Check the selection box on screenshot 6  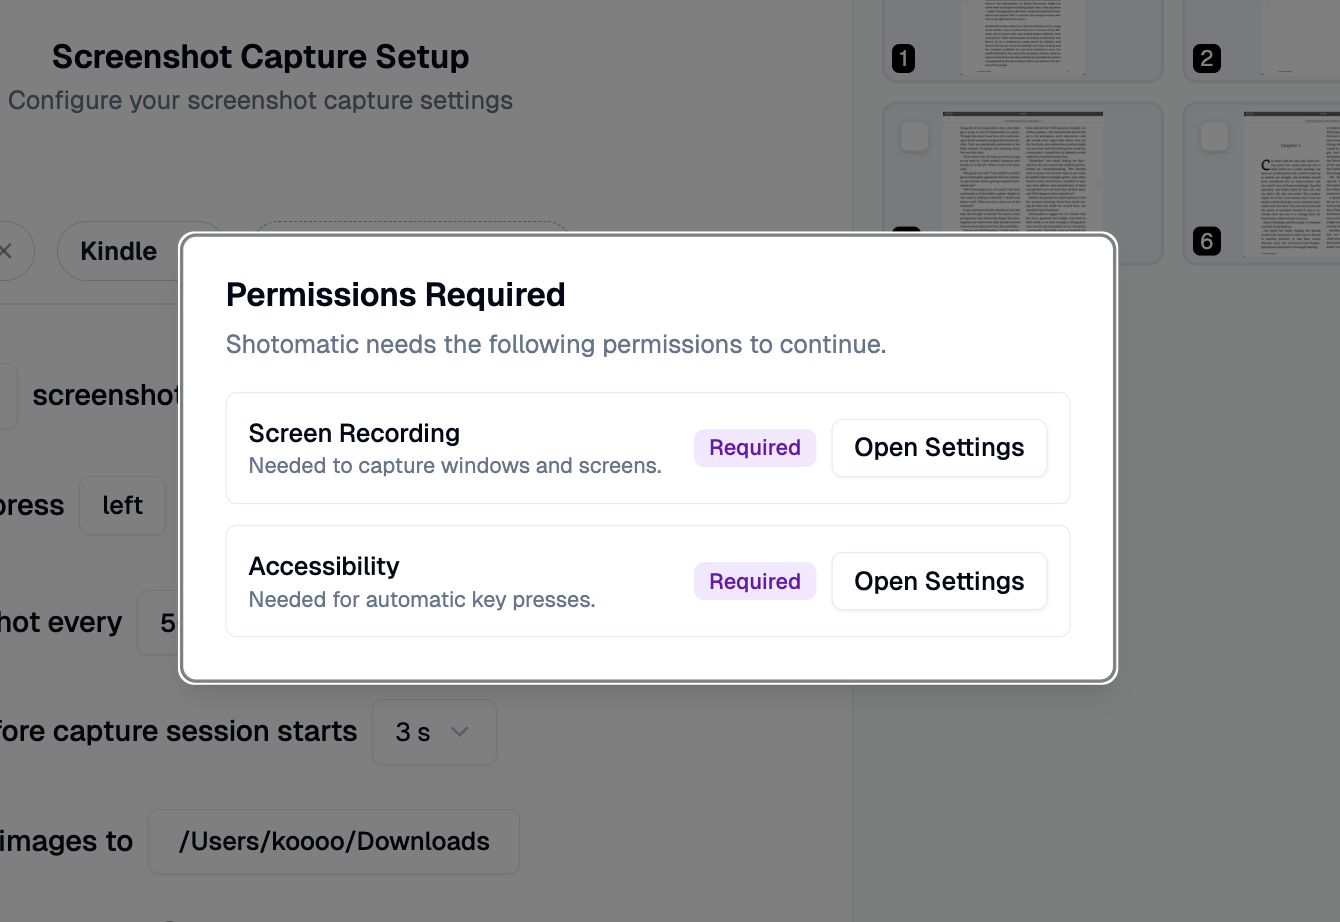point(1215,137)
